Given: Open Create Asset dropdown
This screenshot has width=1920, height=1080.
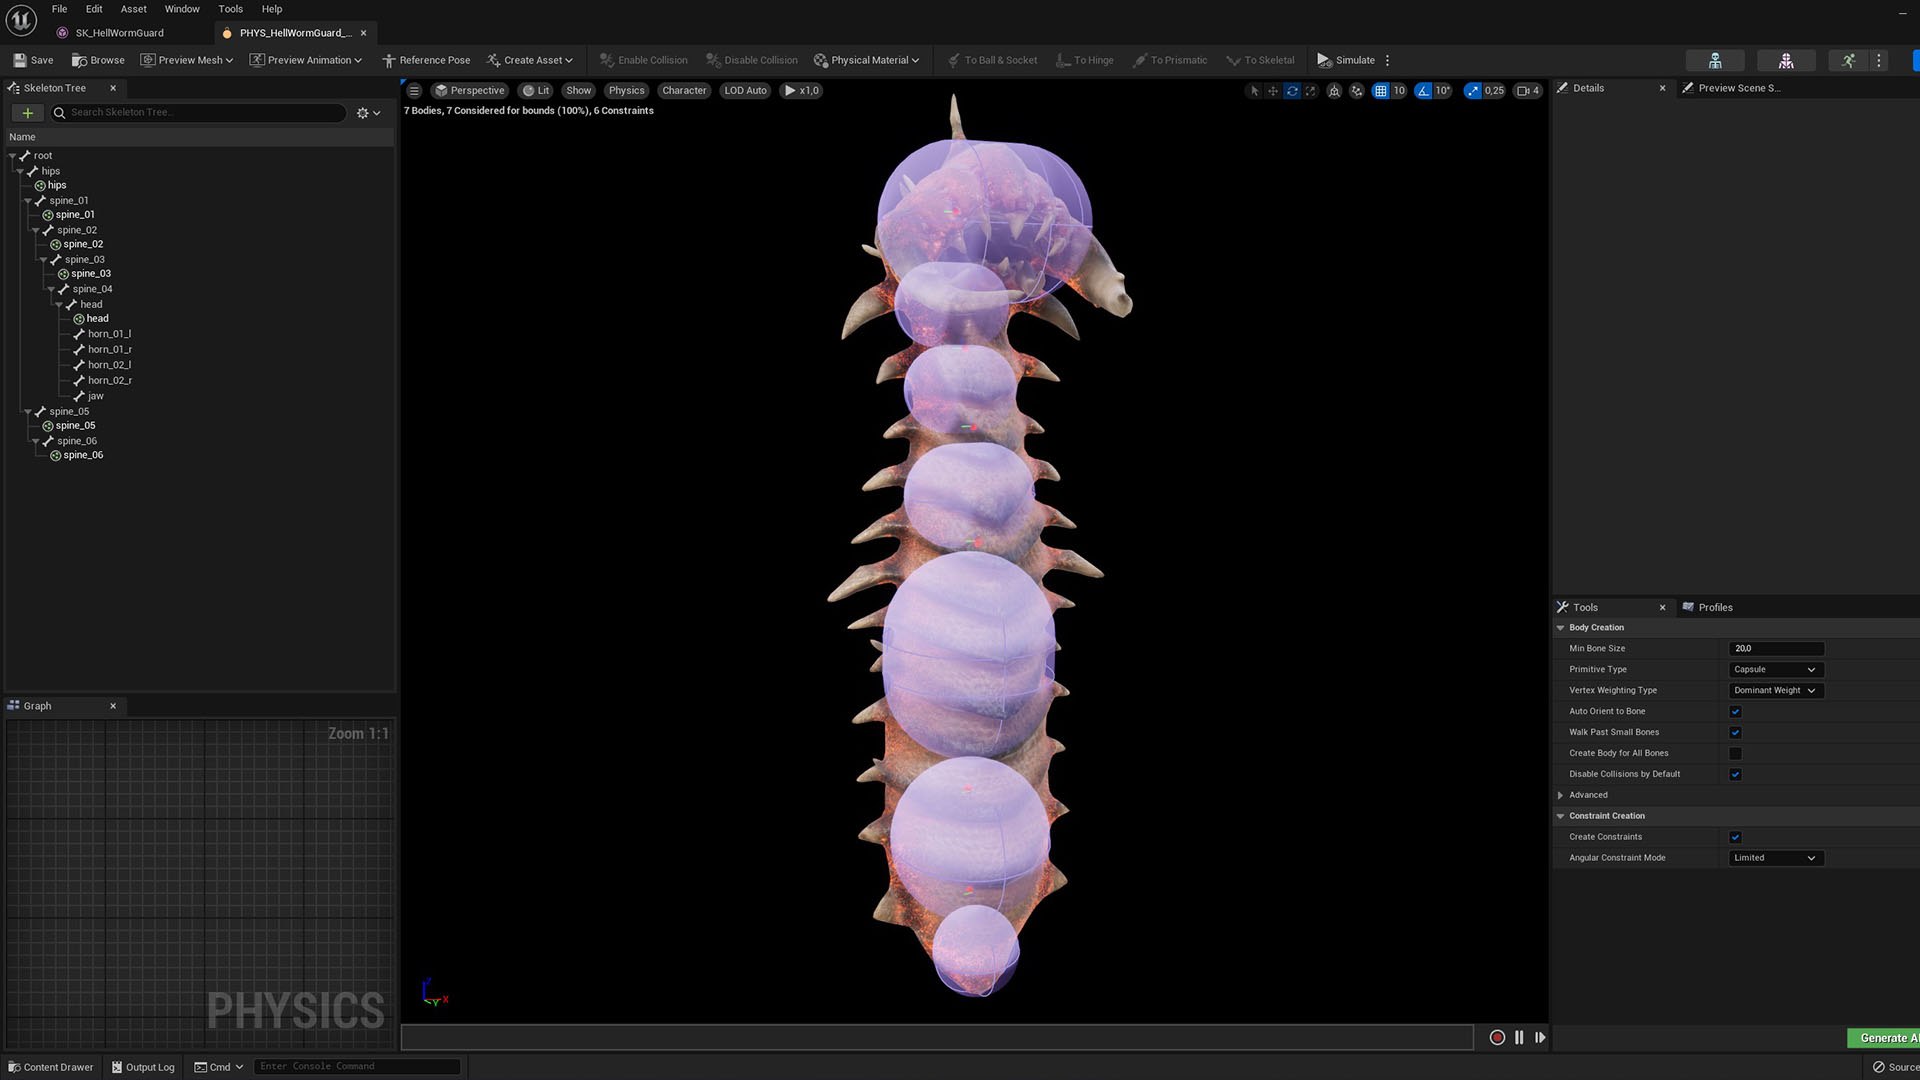Looking at the screenshot, I should point(529,60).
